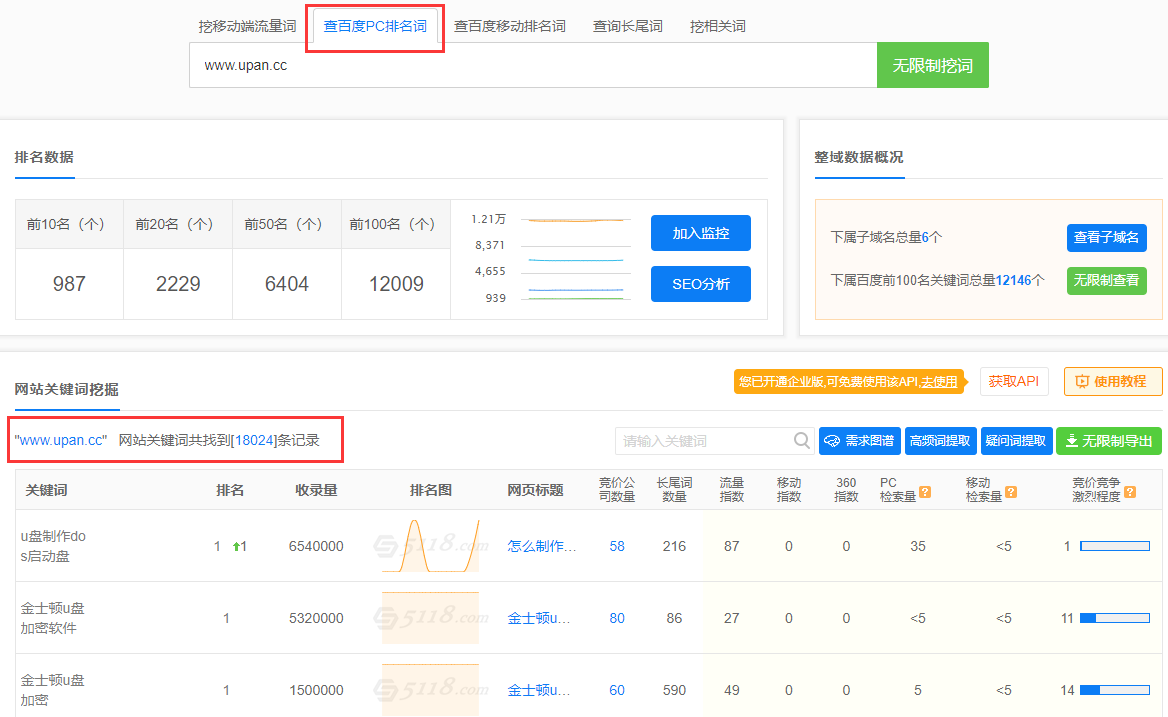Click the magnifier icon in keyword search

pos(802,441)
